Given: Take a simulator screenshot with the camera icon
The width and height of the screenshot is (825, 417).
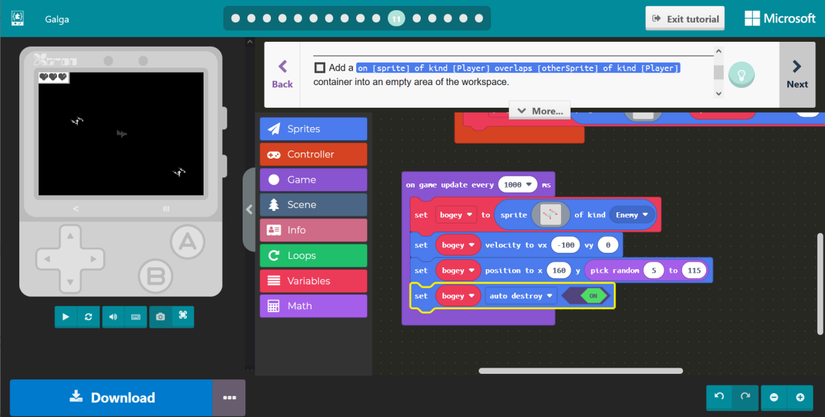Looking at the screenshot, I should 160,317.
